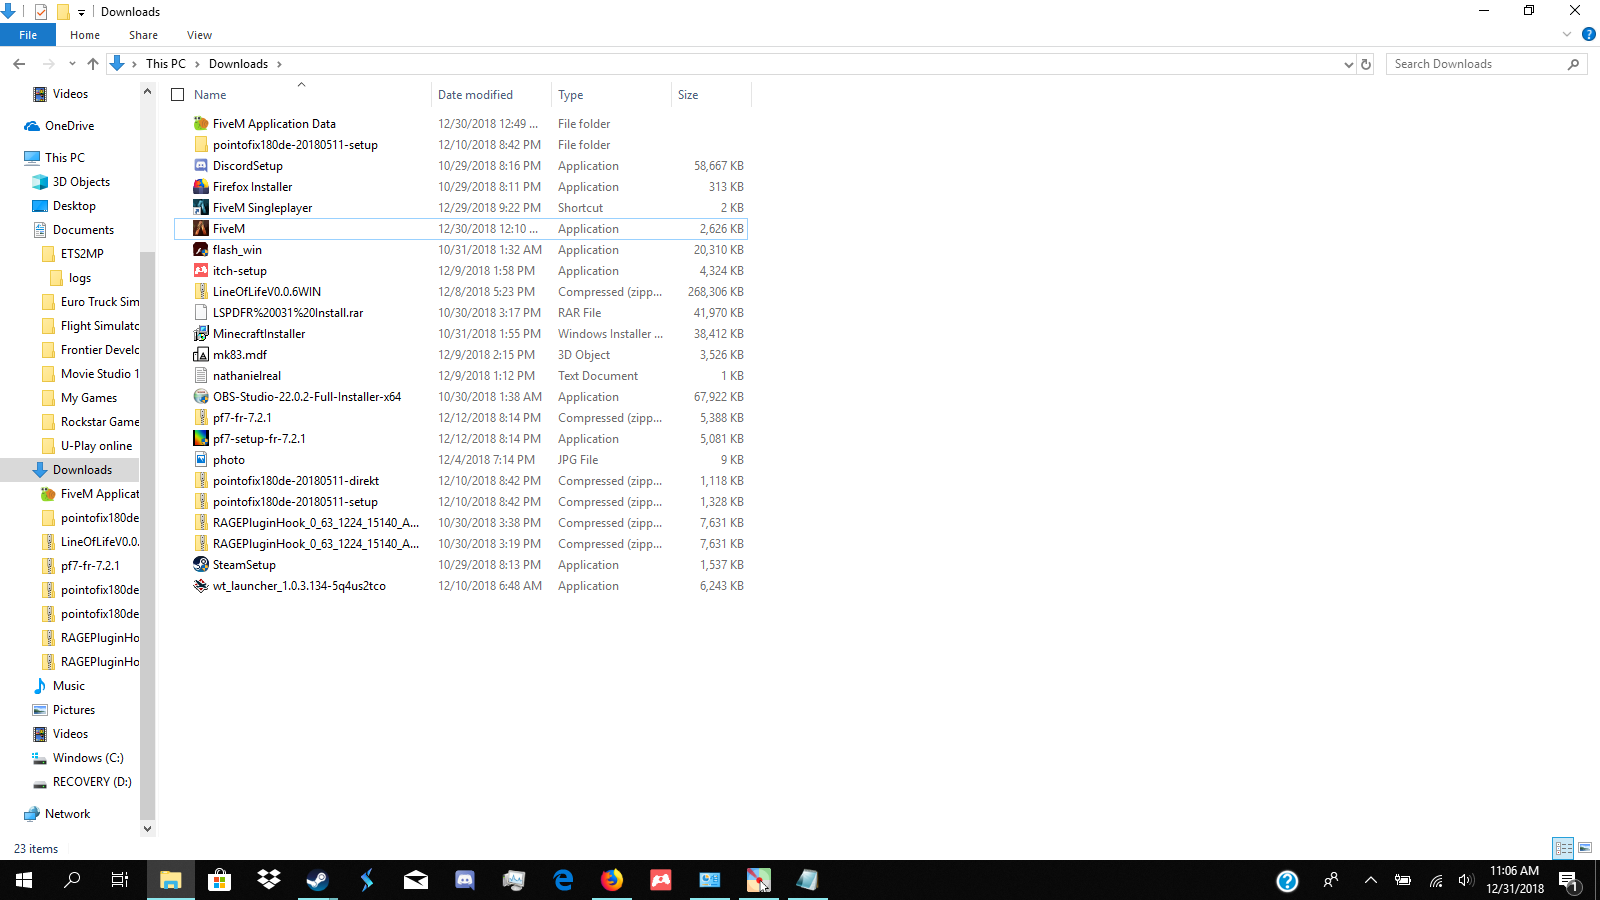
Task: Open the Music folder in navigation pane
Action: tap(68, 686)
